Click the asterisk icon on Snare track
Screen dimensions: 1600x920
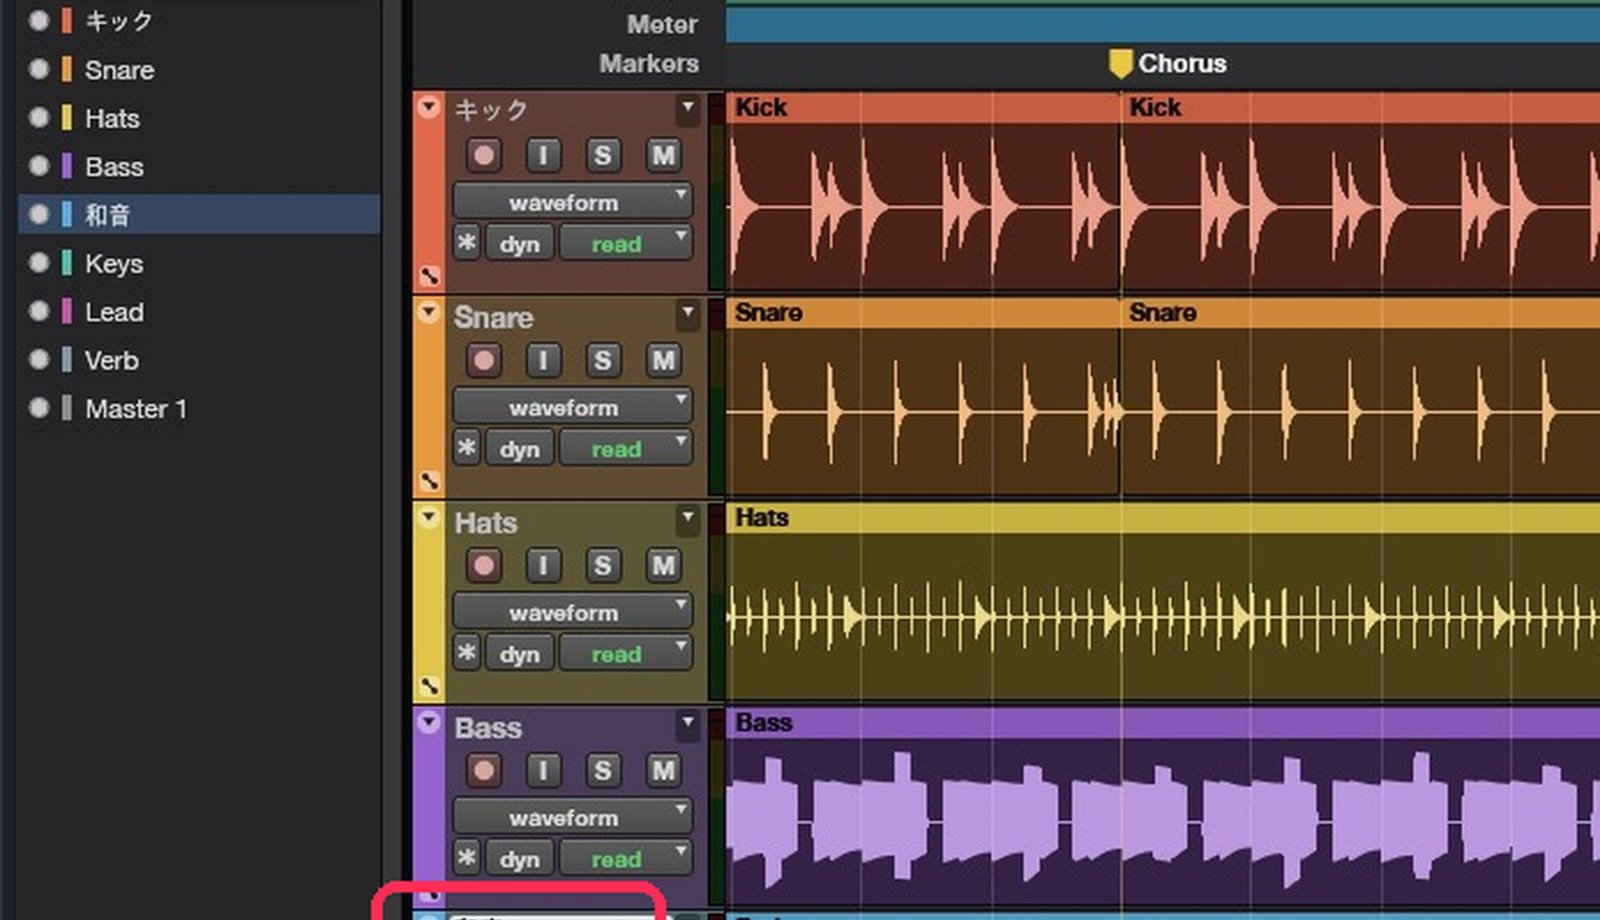pos(467,448)
